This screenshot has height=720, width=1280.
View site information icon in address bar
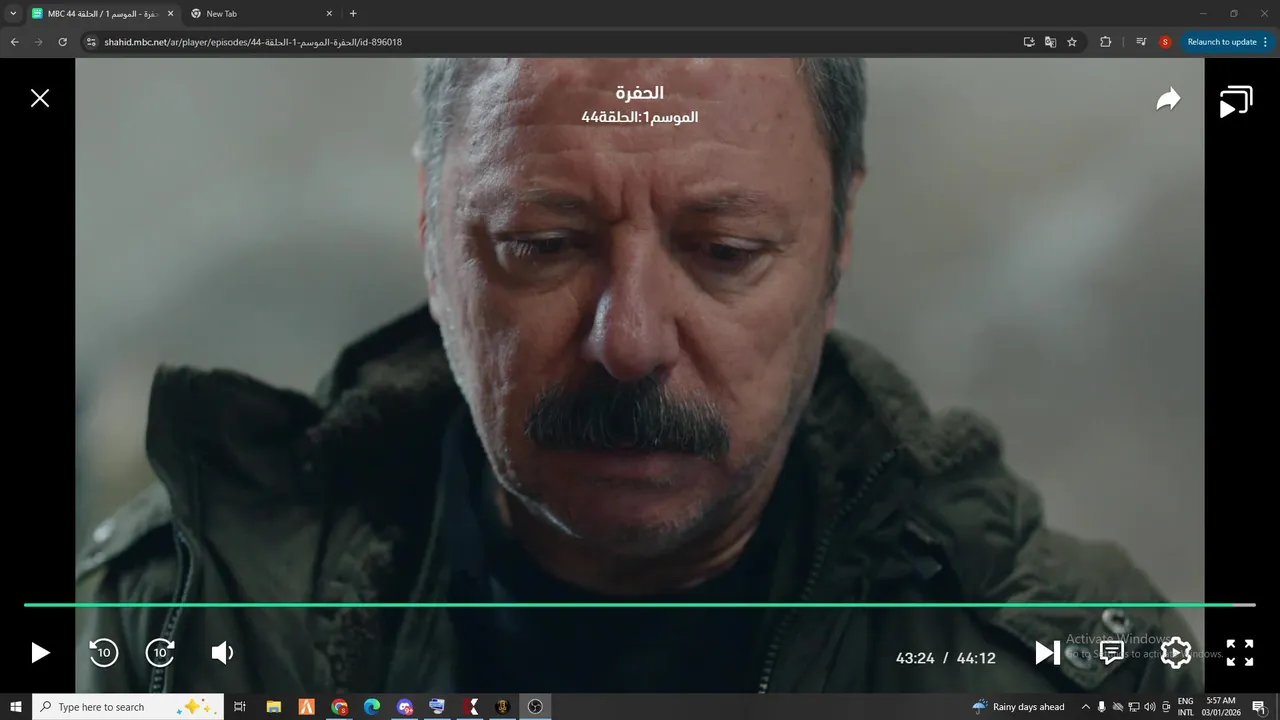[91, 42]
